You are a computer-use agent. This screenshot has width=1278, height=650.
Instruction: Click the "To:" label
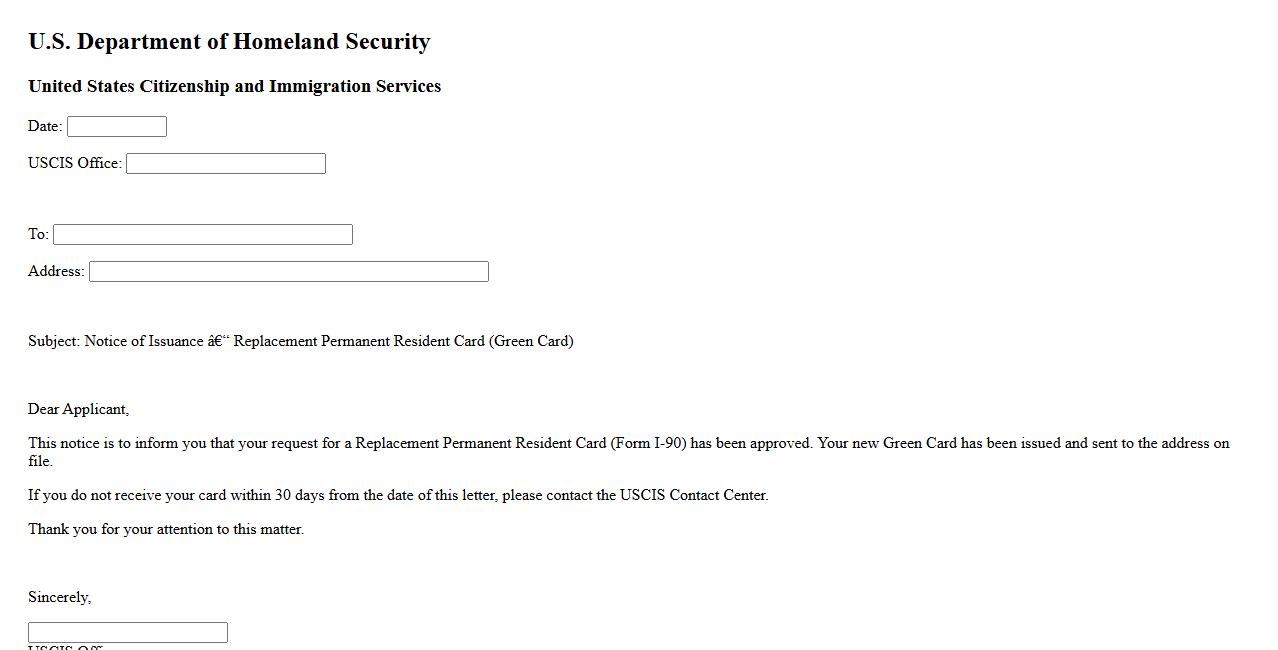[38, 234]
